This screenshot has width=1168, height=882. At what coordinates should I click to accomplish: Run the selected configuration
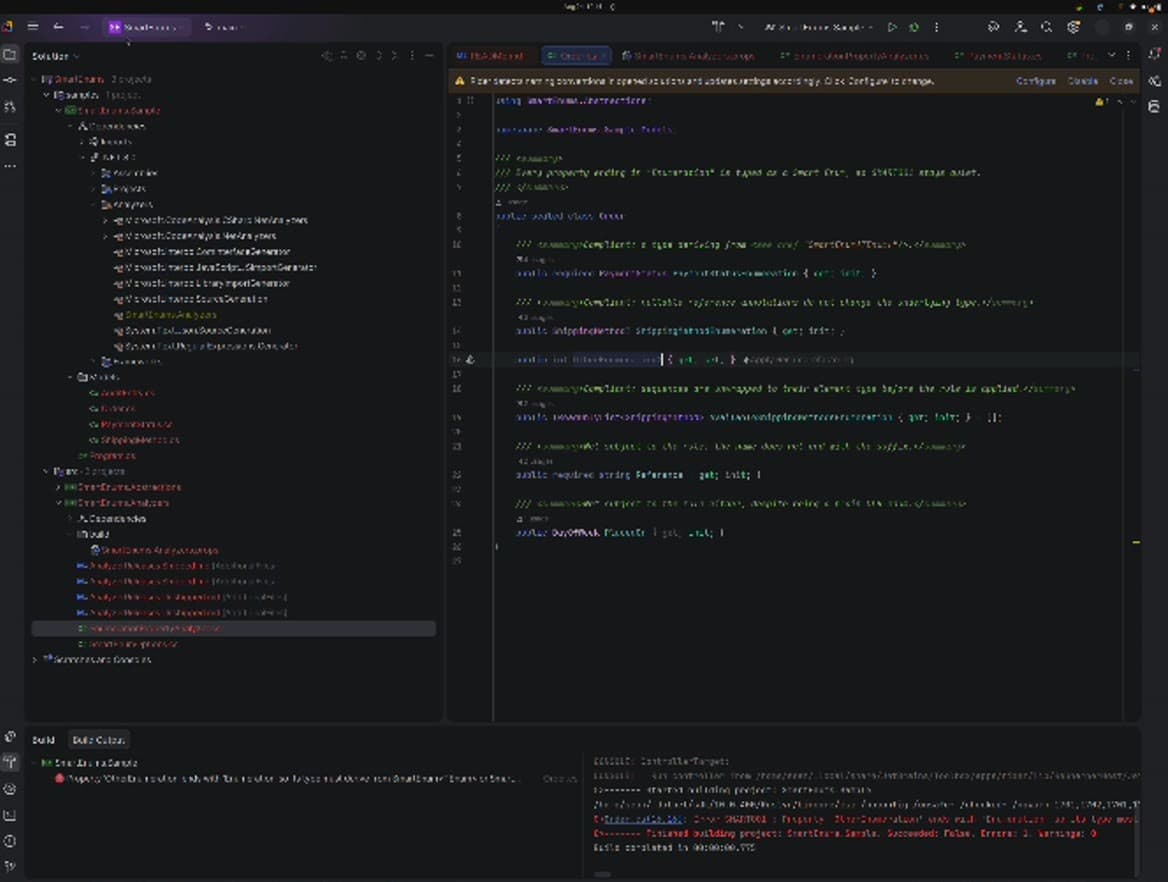tap(892, 27)
